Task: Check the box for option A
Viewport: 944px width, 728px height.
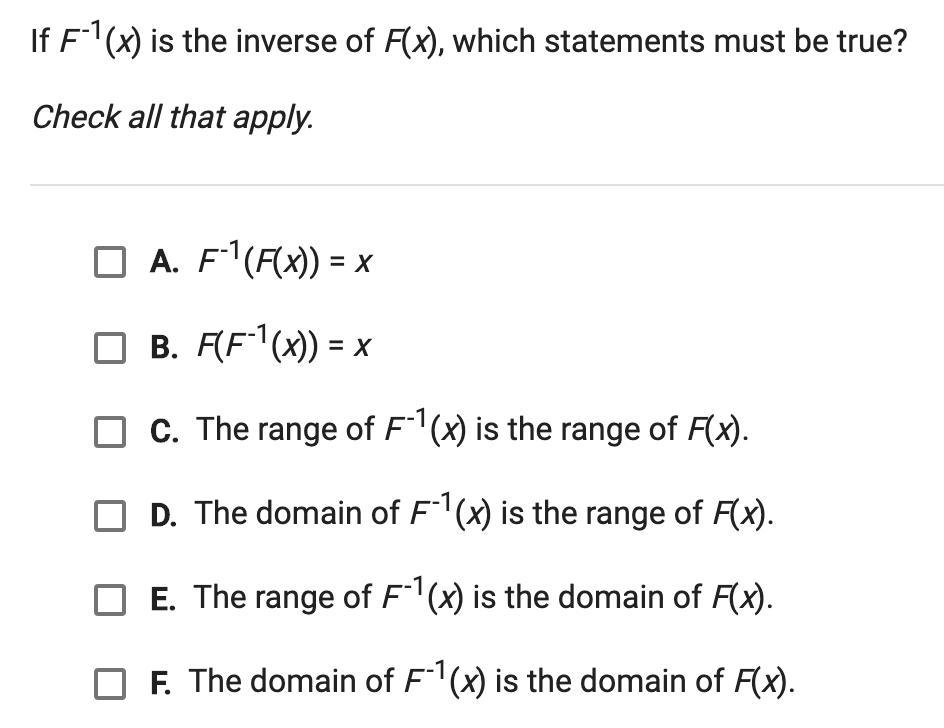Action: (110, 262)
